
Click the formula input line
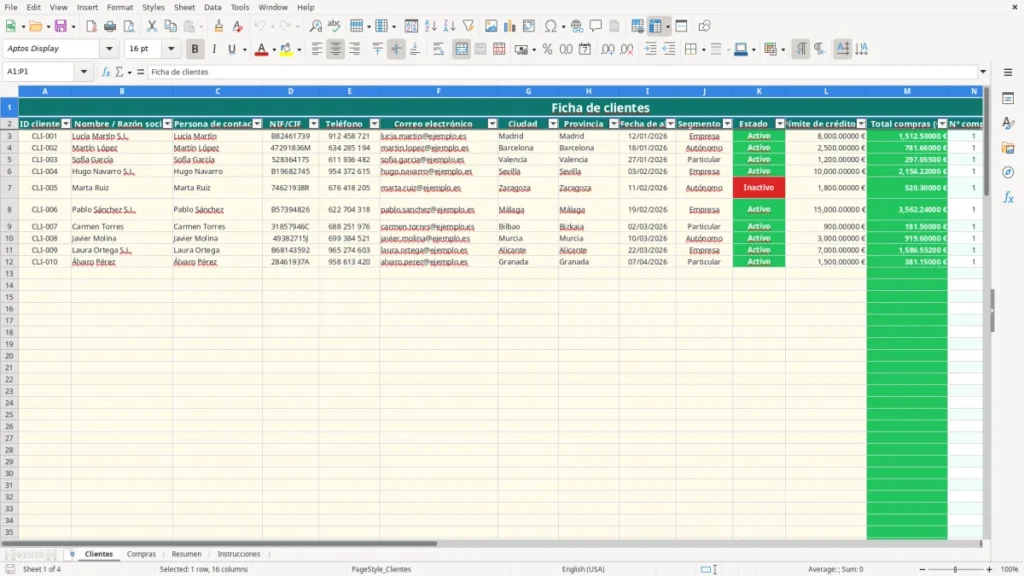click(x=562, y=72)
